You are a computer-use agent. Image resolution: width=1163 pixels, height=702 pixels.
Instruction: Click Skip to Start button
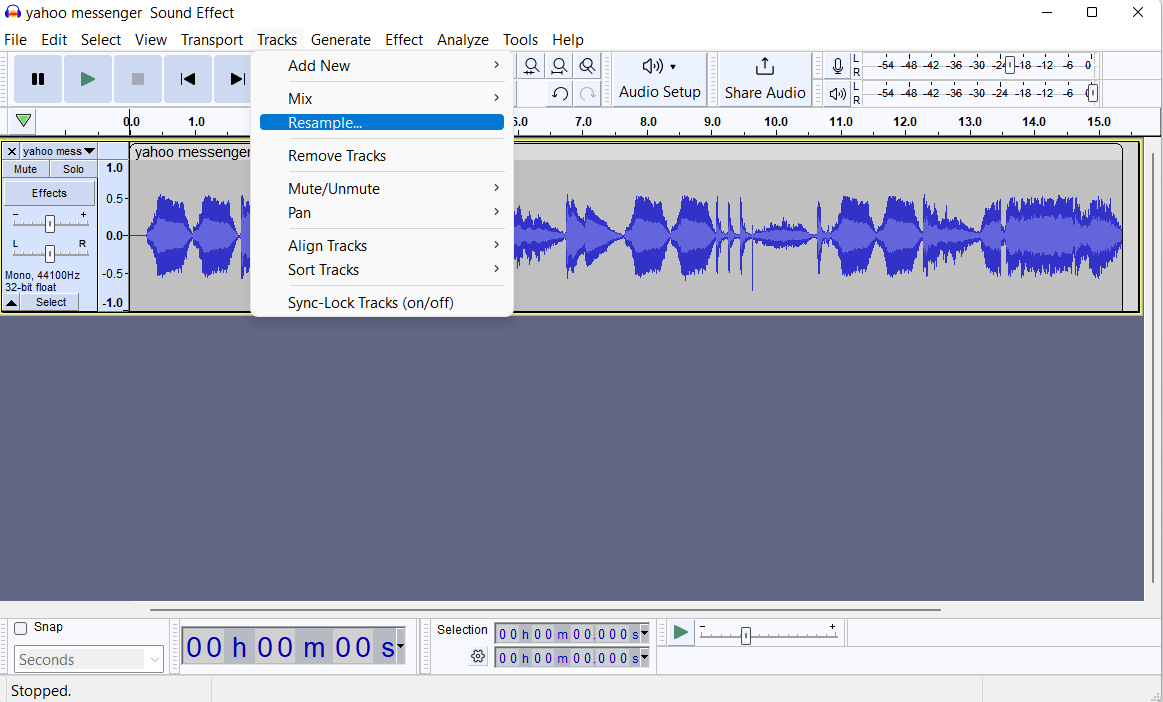click(x=188, y=79)
